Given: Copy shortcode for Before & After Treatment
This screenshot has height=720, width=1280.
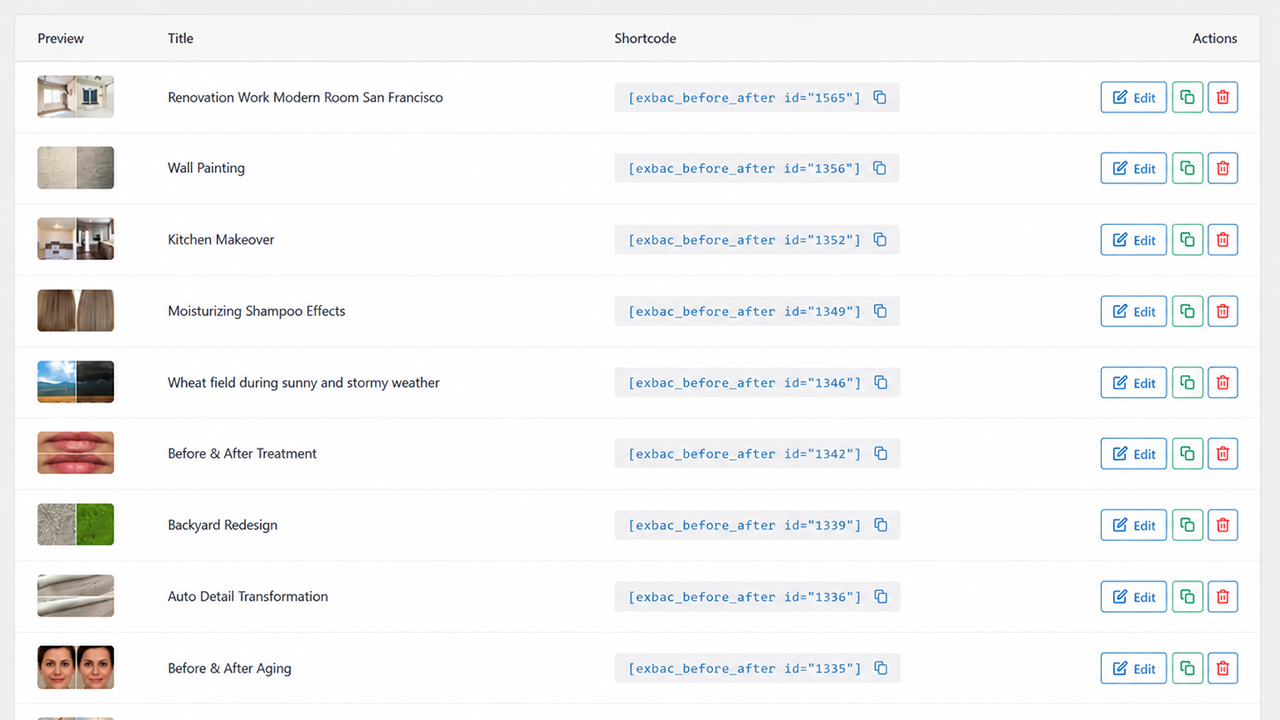Looking at the screenshot, I should [880, 454].
